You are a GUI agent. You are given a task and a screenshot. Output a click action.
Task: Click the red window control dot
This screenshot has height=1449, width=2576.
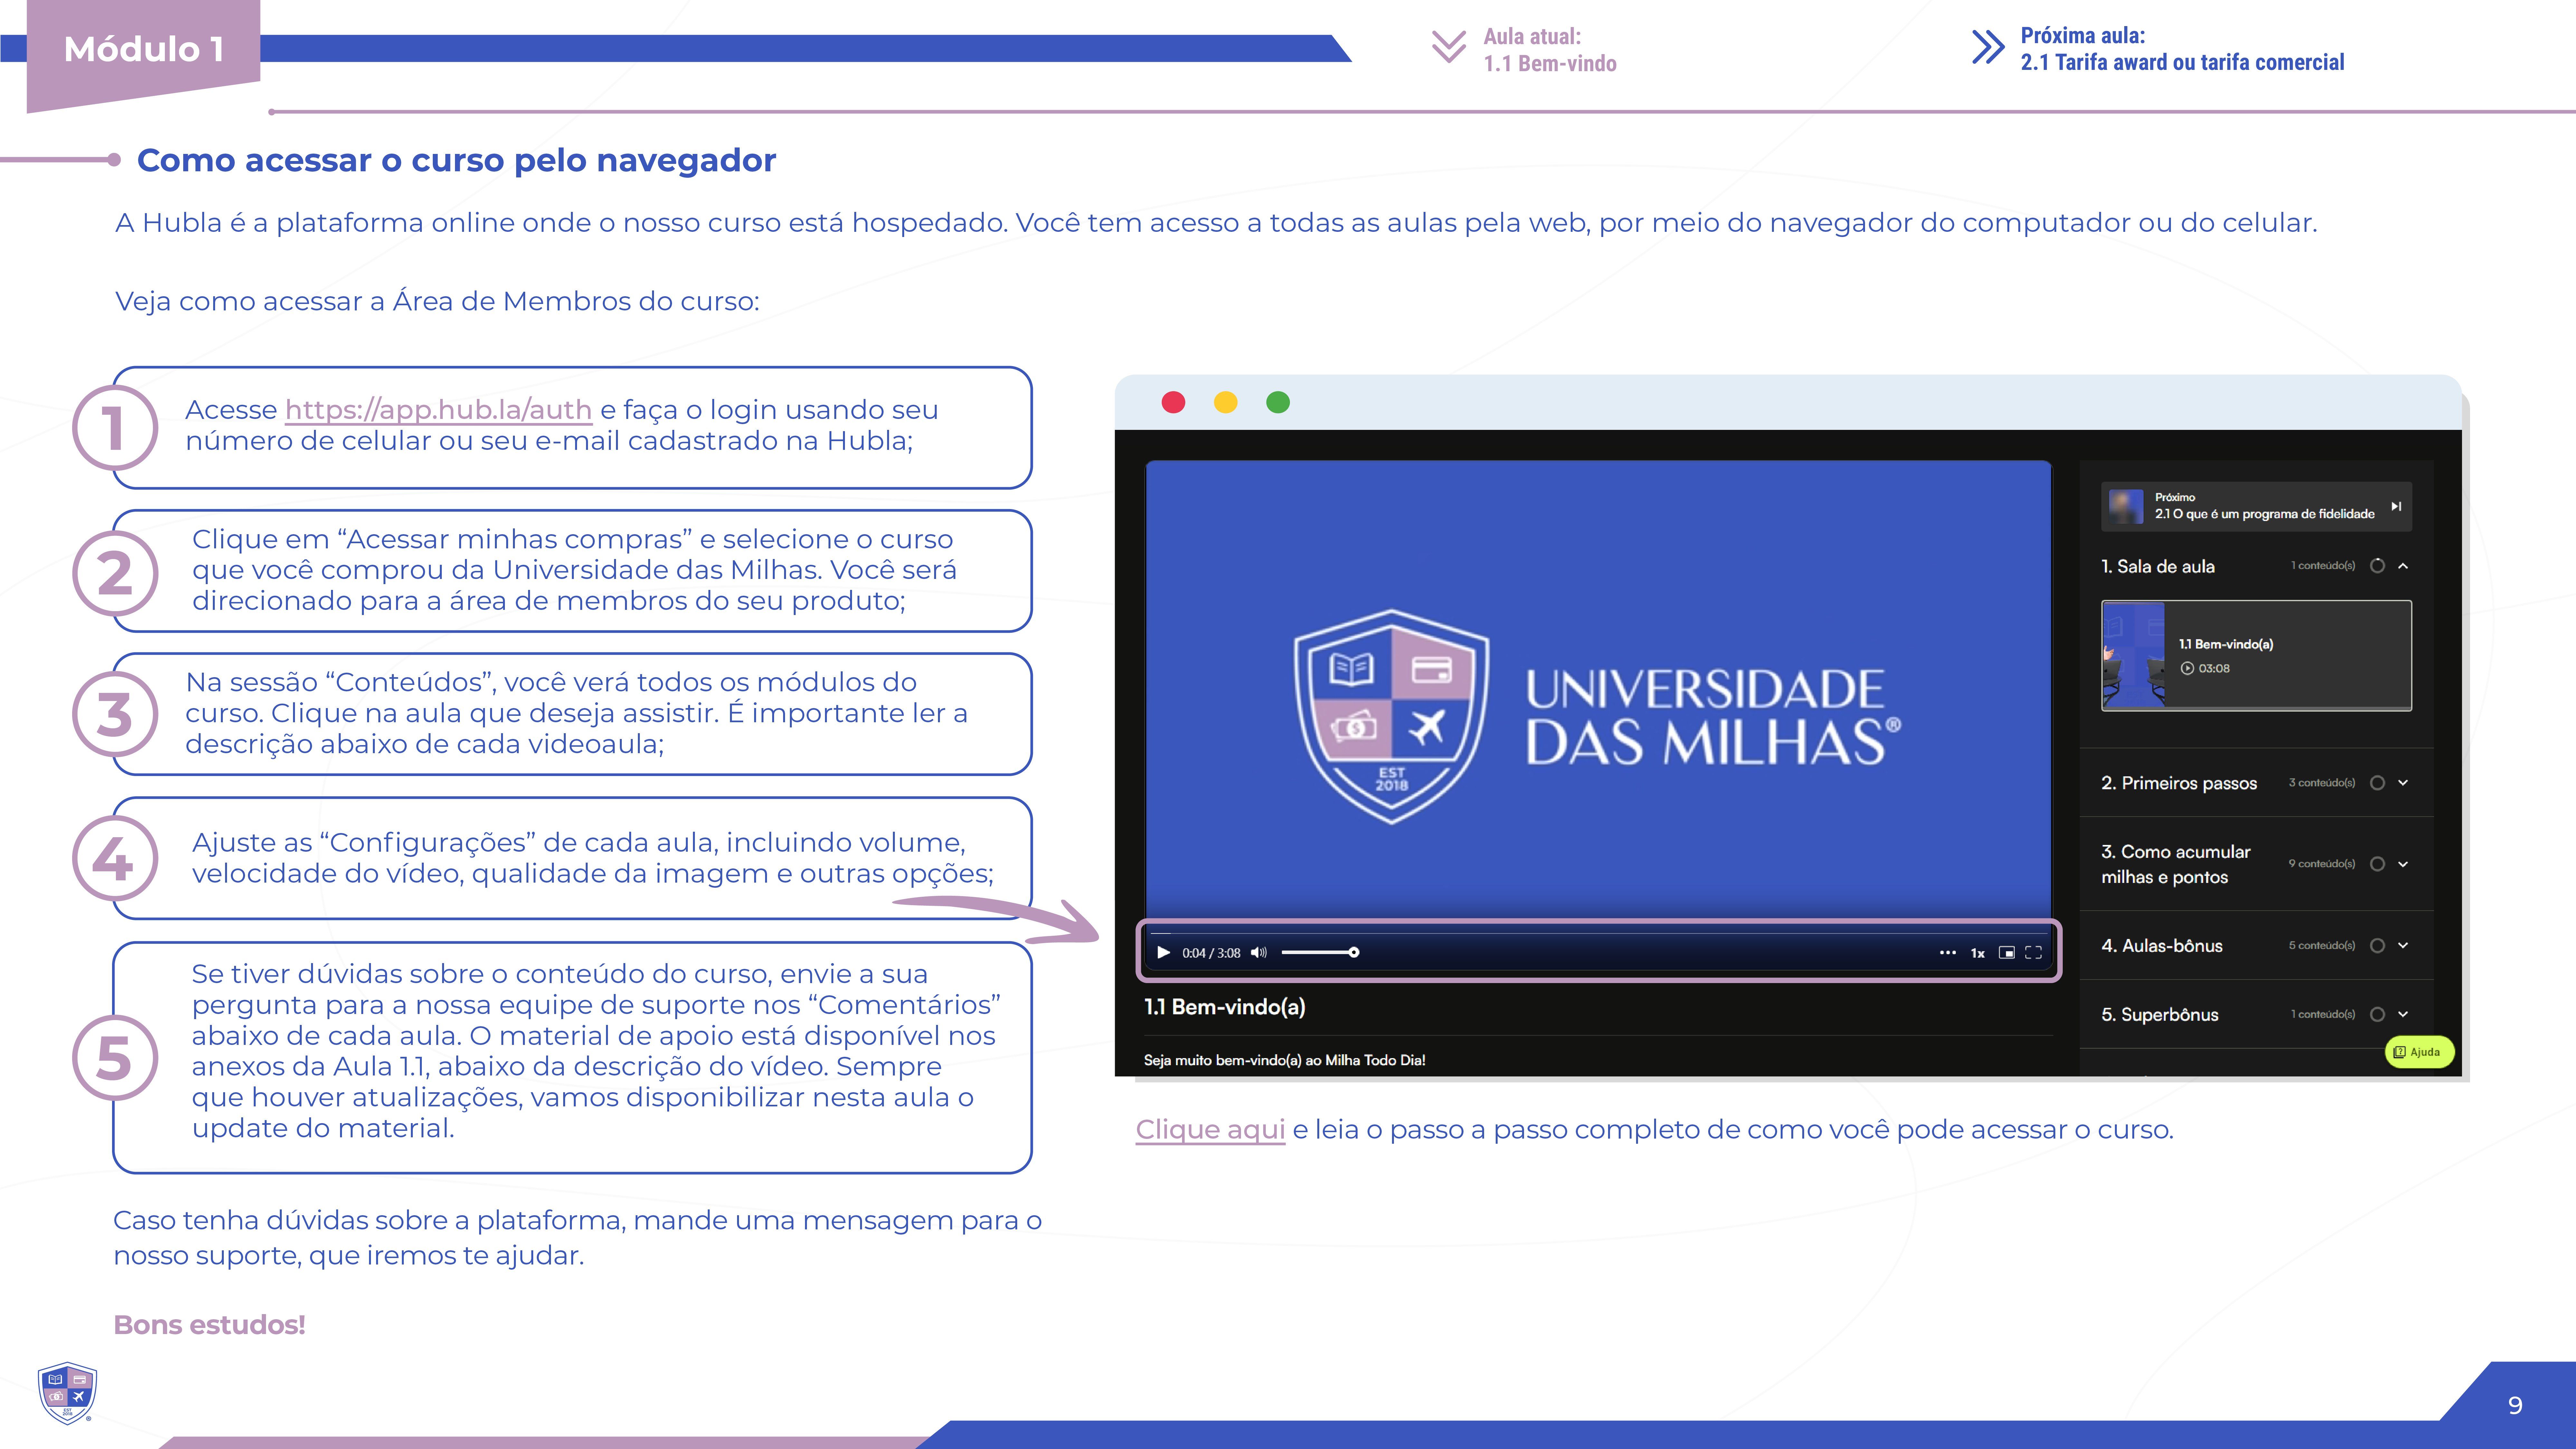tap(1173, 402)
